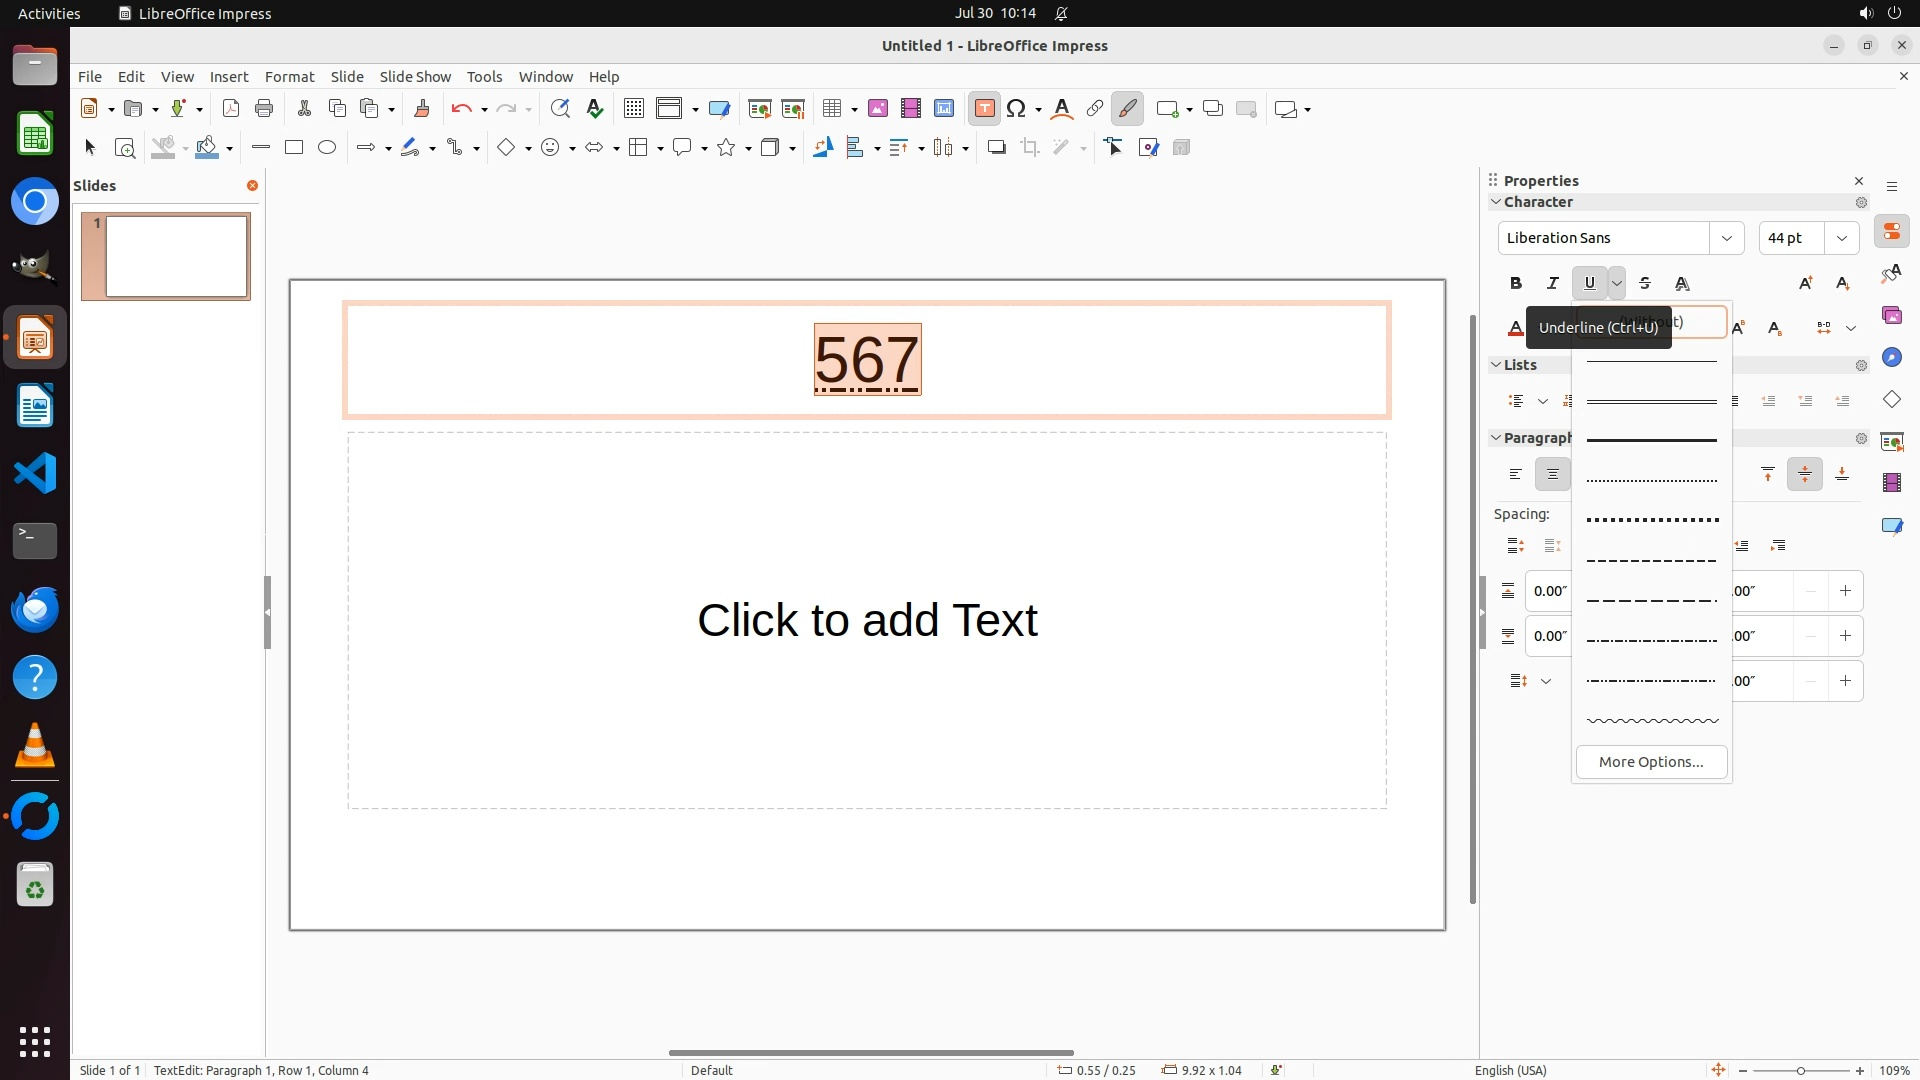This screenshot has width=1920, height=1080.
Task: Open the font name dropdown list
Action: tap(1726, 238)
